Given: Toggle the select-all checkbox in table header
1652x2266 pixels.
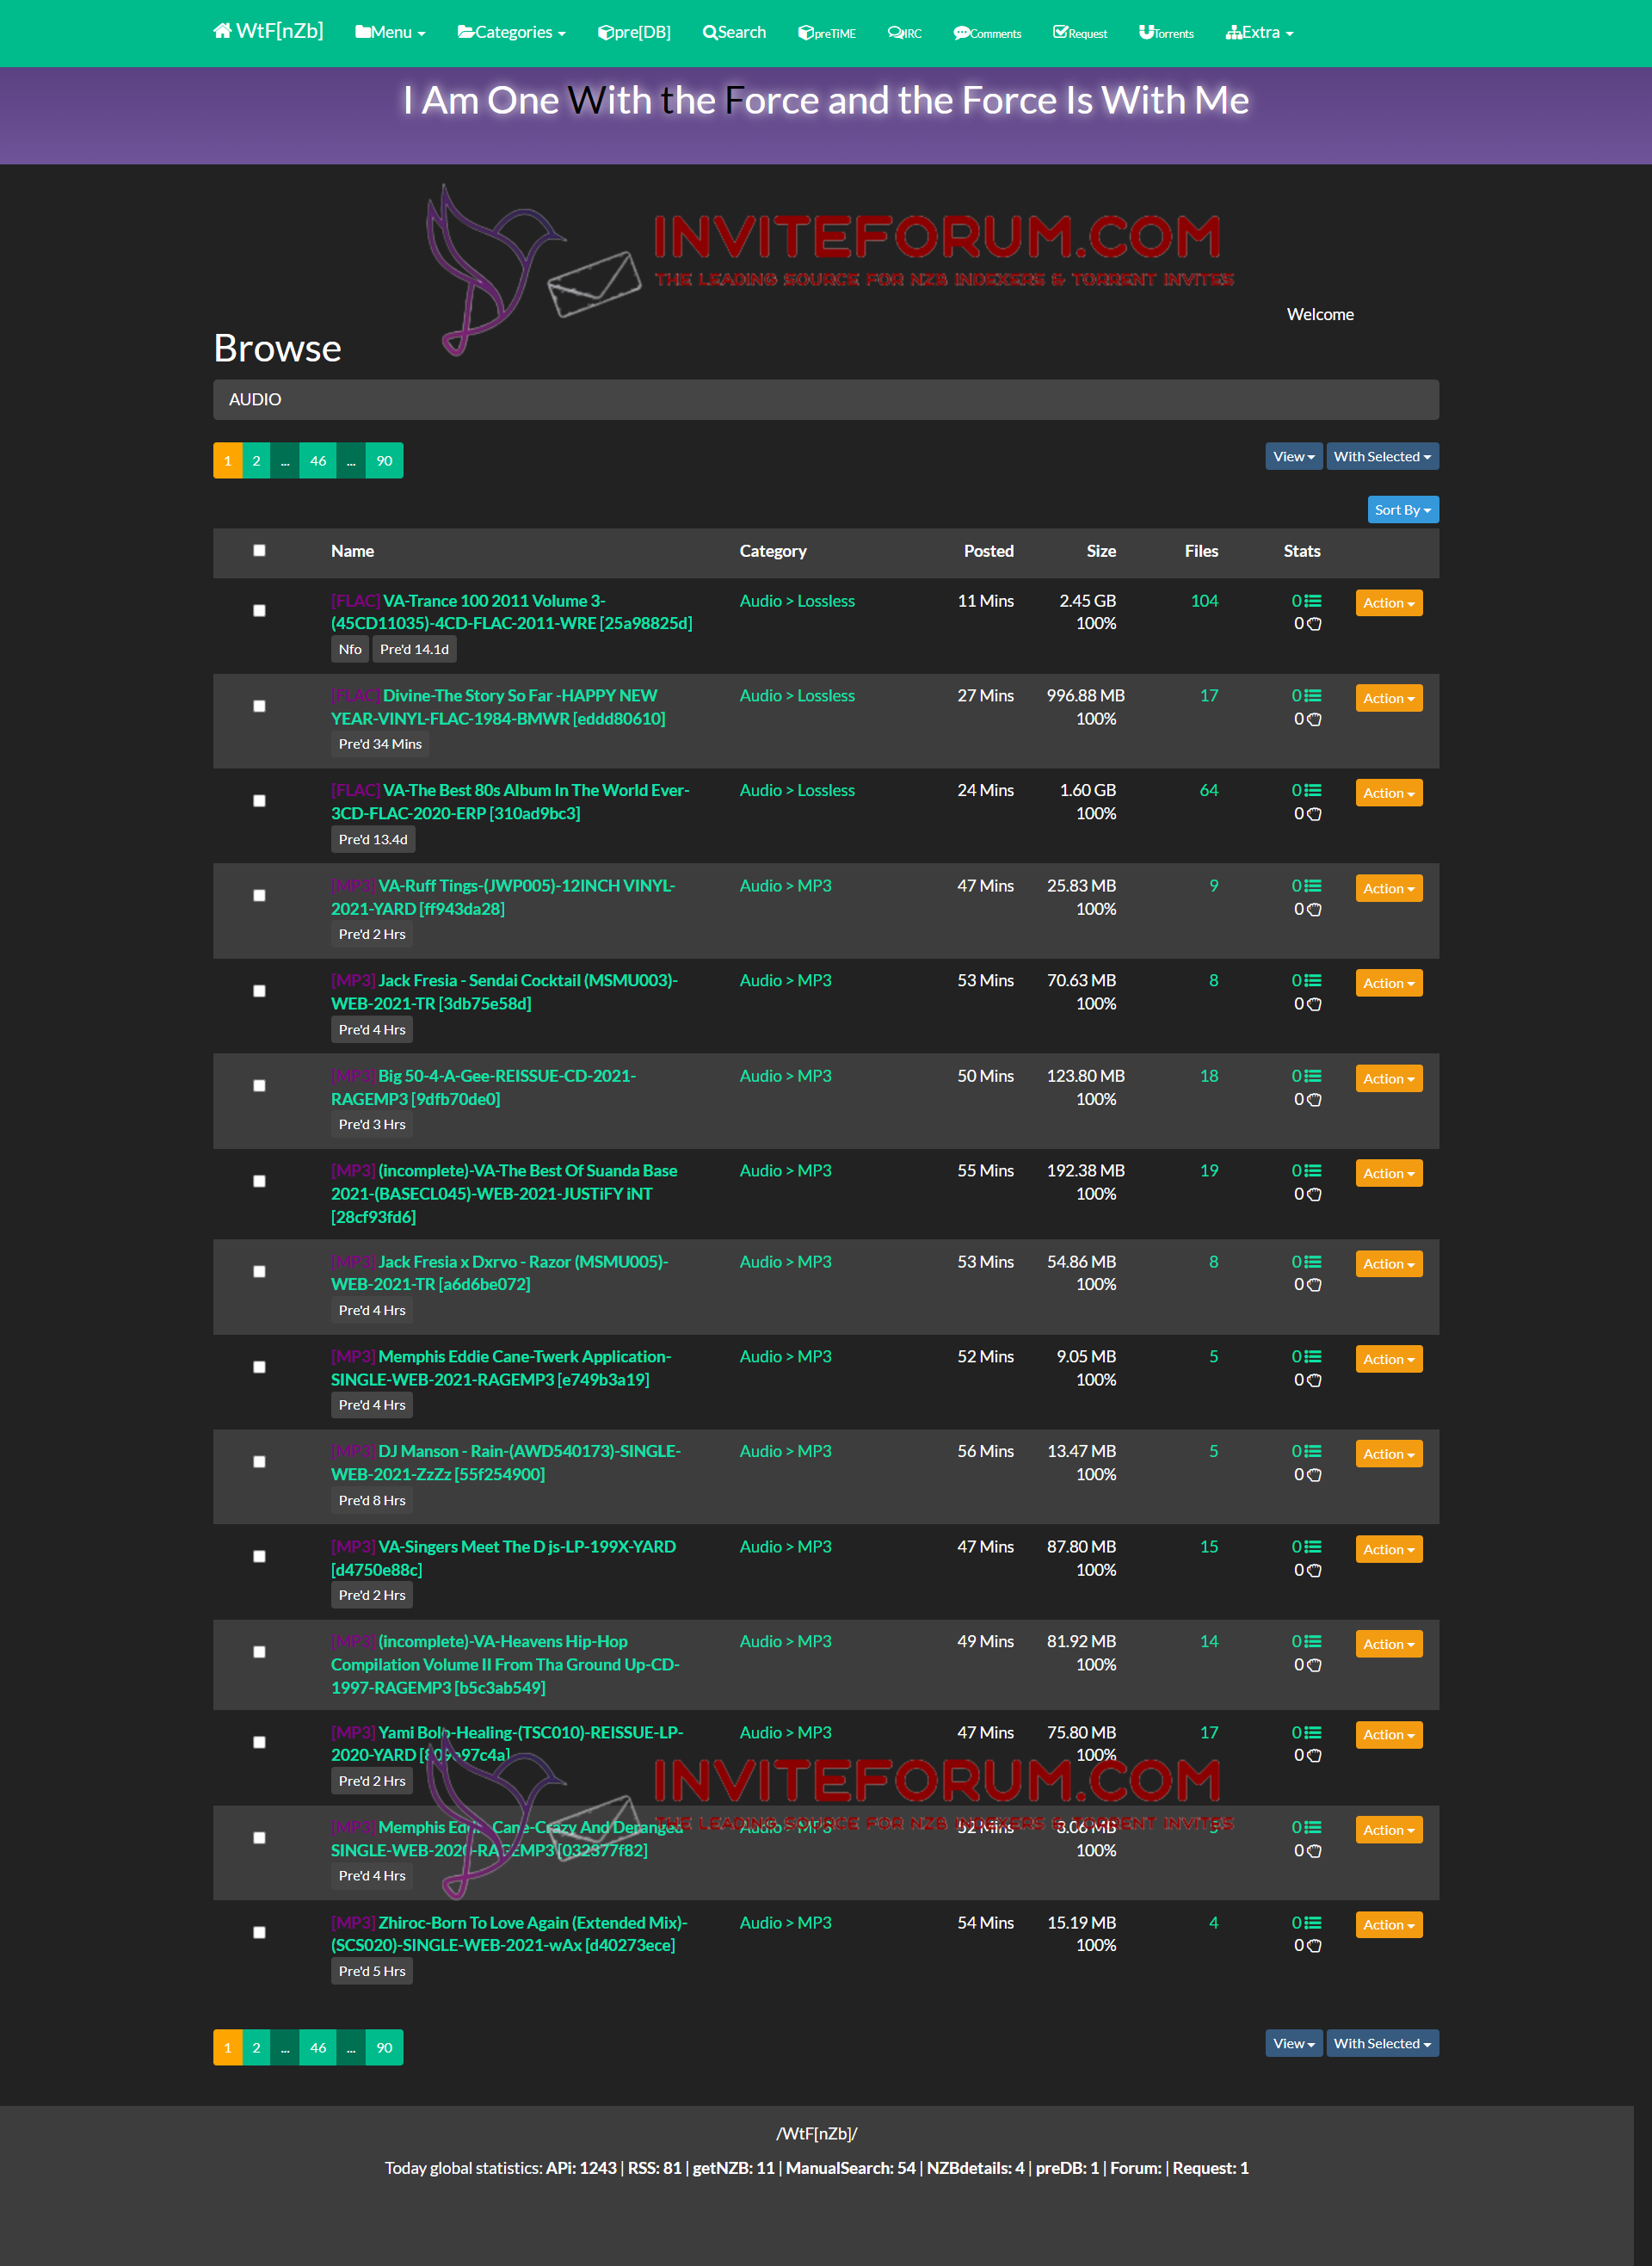Looking at the screenshot, I should [259, 550].
